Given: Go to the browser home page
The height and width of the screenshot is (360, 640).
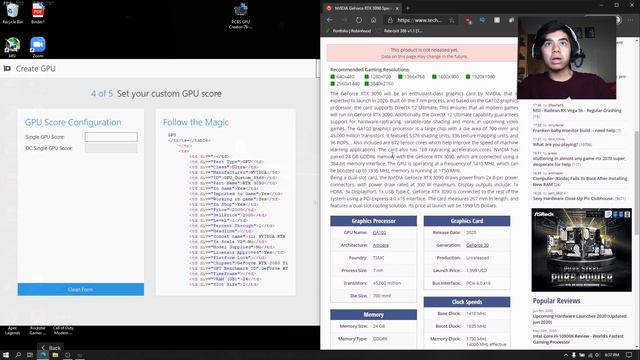Looking at the screenshot, I should point(373,20).
